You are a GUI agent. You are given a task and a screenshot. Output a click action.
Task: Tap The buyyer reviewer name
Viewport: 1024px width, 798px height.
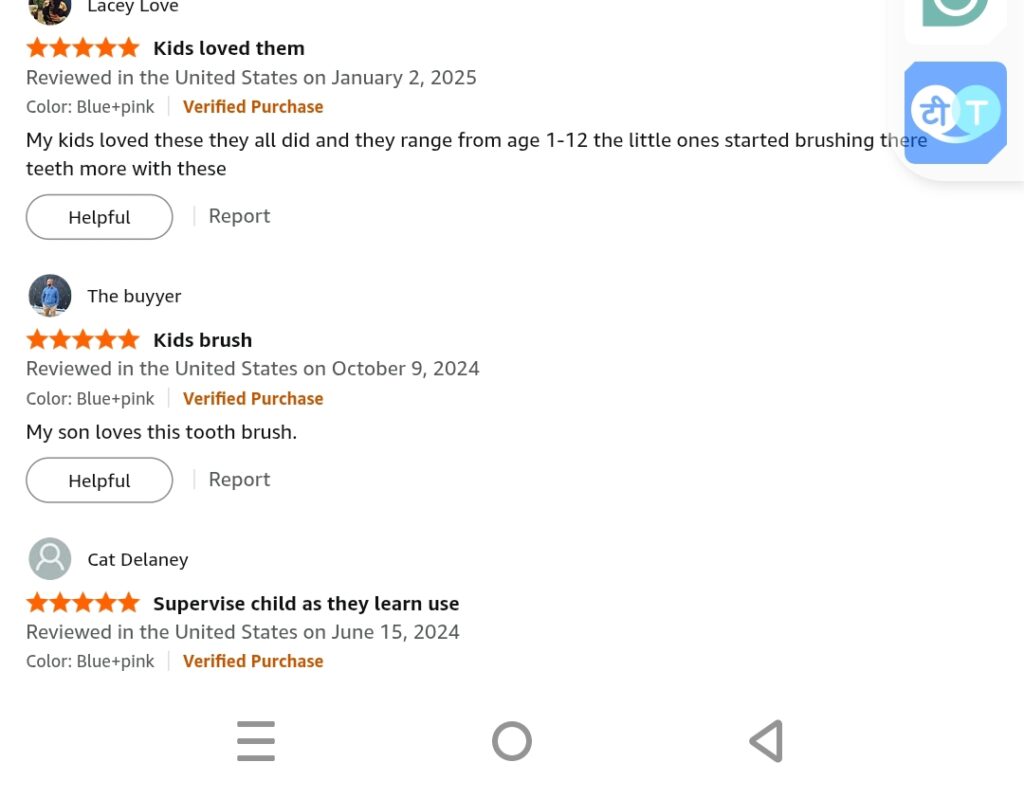coord(135,296)
